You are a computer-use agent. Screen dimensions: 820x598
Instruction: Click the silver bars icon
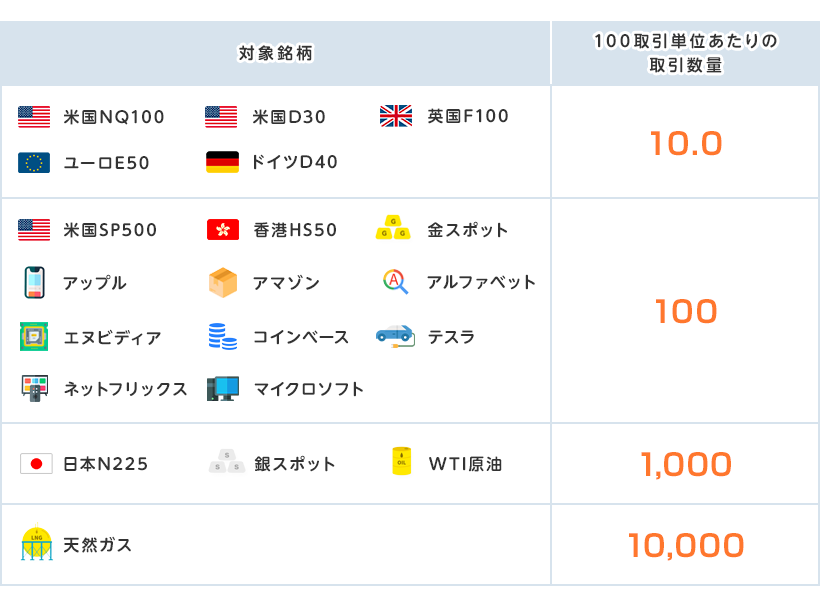(225, 463)
